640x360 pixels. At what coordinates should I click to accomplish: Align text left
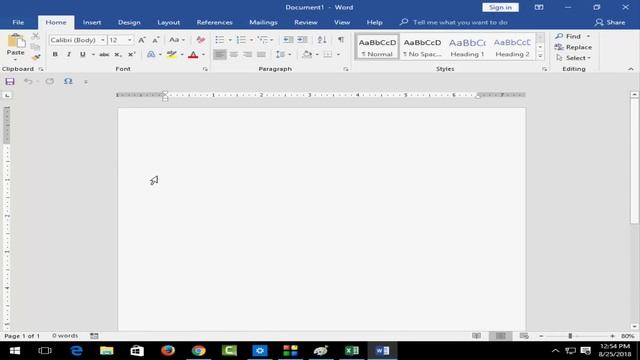click(220, 54)
